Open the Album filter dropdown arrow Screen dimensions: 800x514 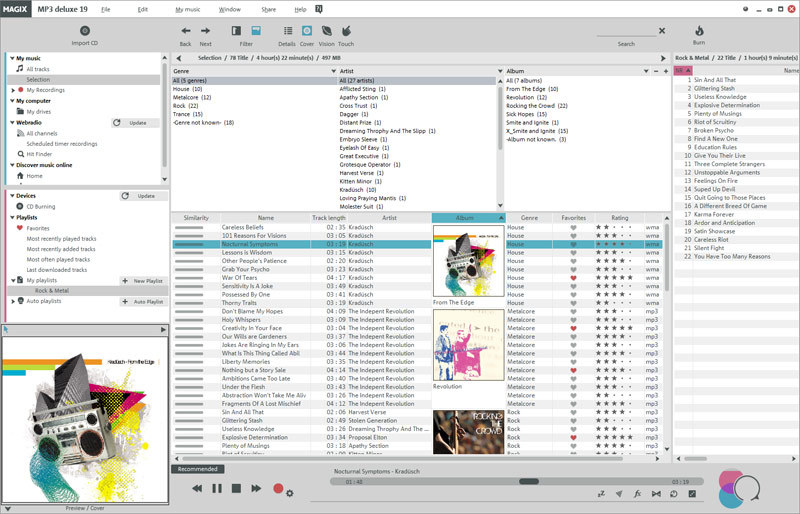point(646,71)
